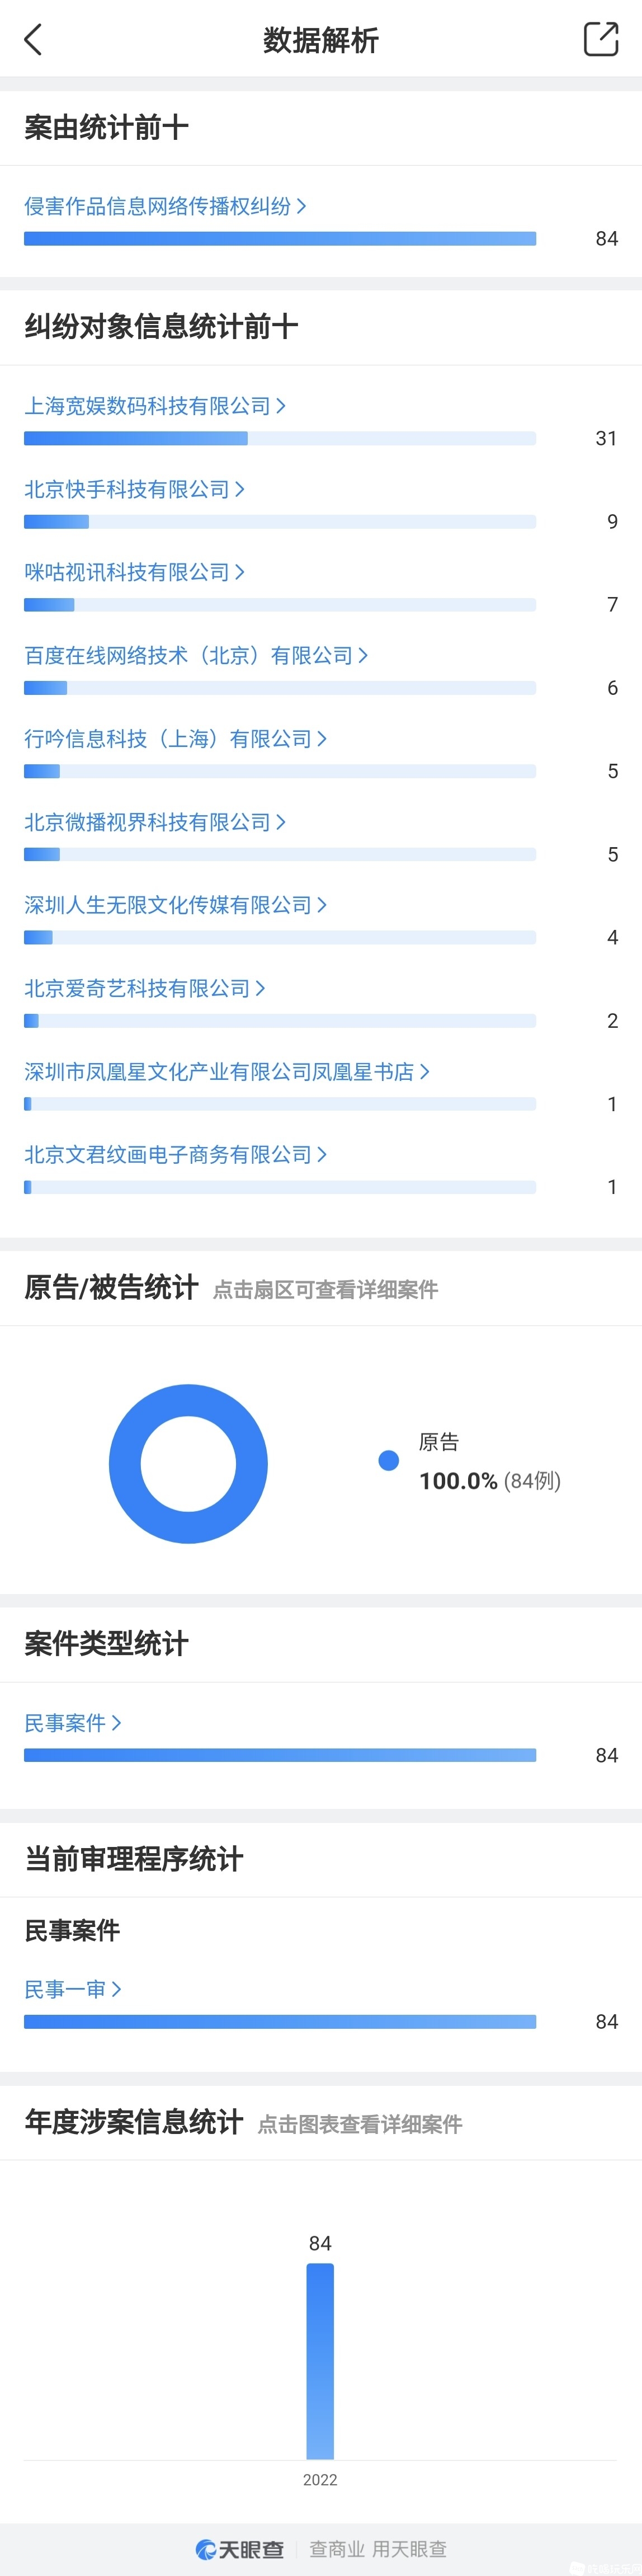Tap the share icon at top right
The image size is (642, 2576).
[600, 39]
